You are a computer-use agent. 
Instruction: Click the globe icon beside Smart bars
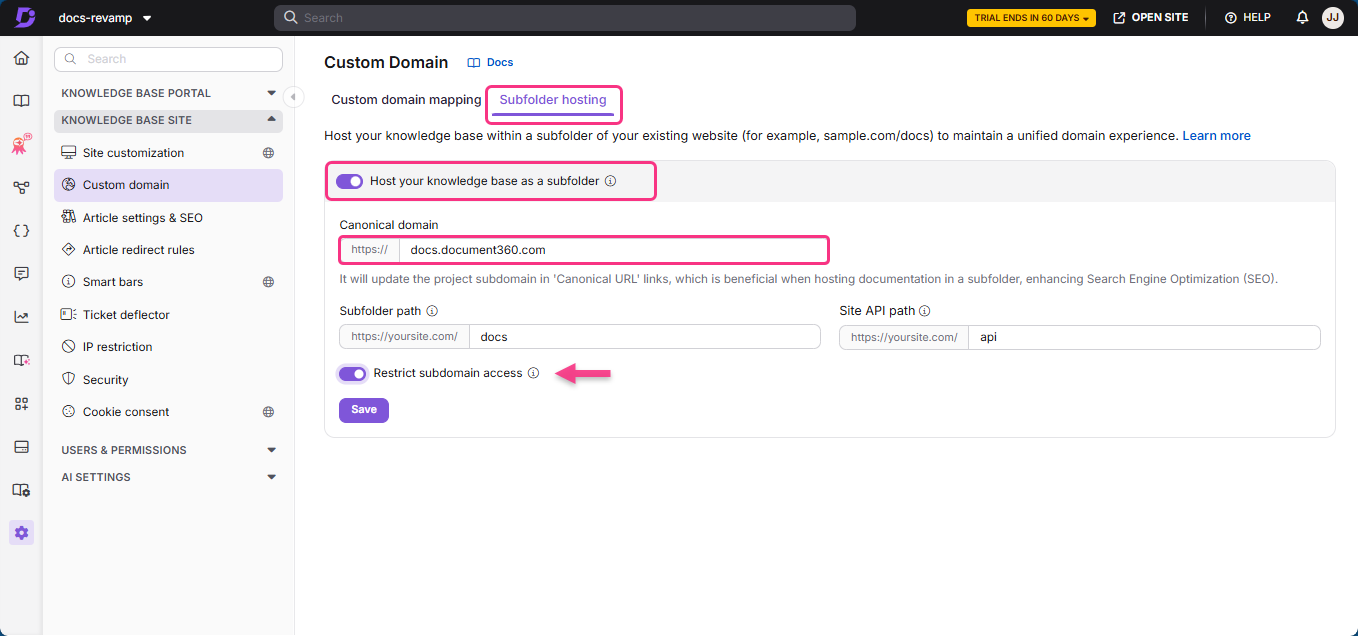point(268,282)
